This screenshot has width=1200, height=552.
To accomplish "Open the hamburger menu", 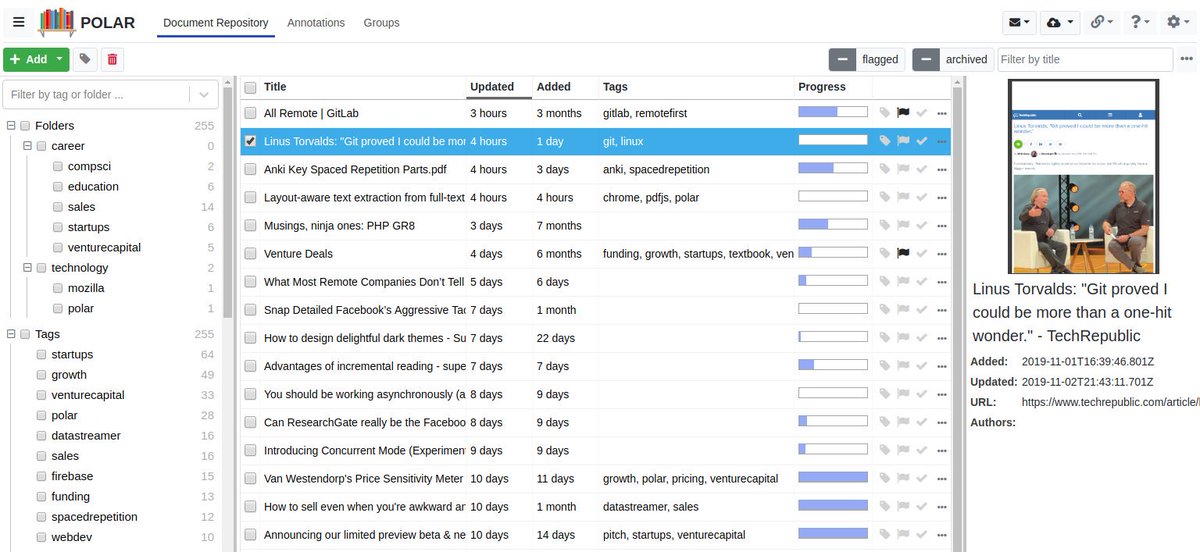I will pyautogui.click(x=18, y=22).
